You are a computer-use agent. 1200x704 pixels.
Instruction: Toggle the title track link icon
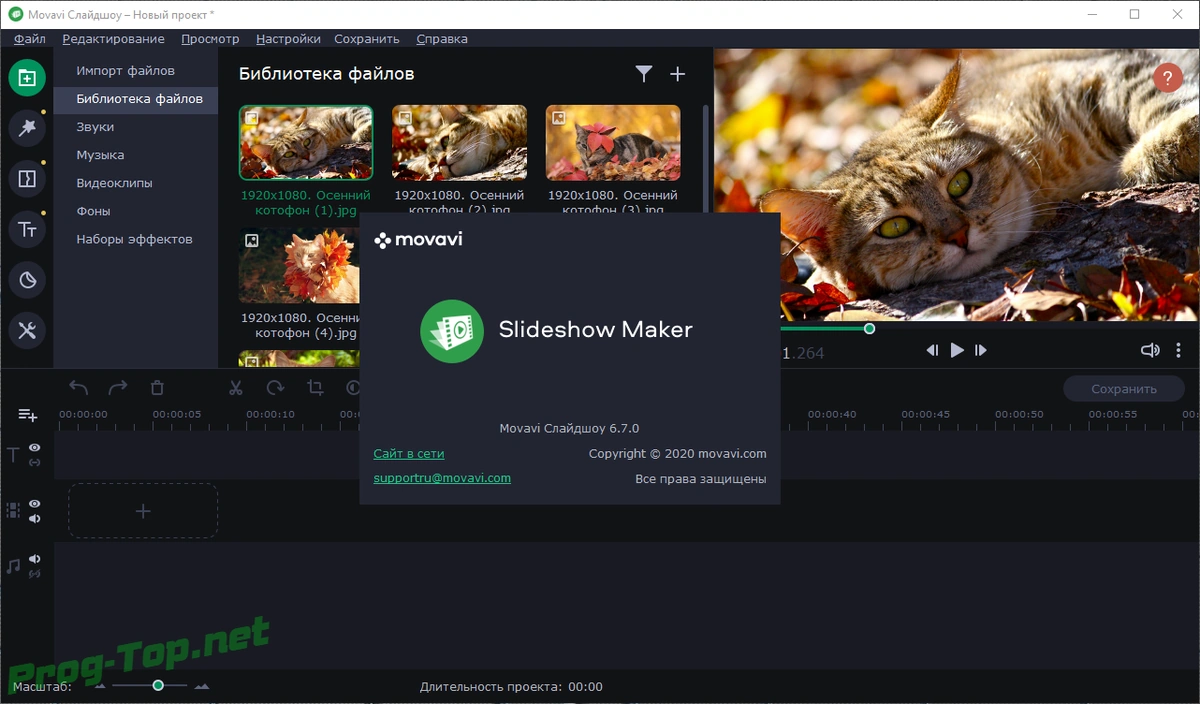pyautogui.click(x=35, y=462)
